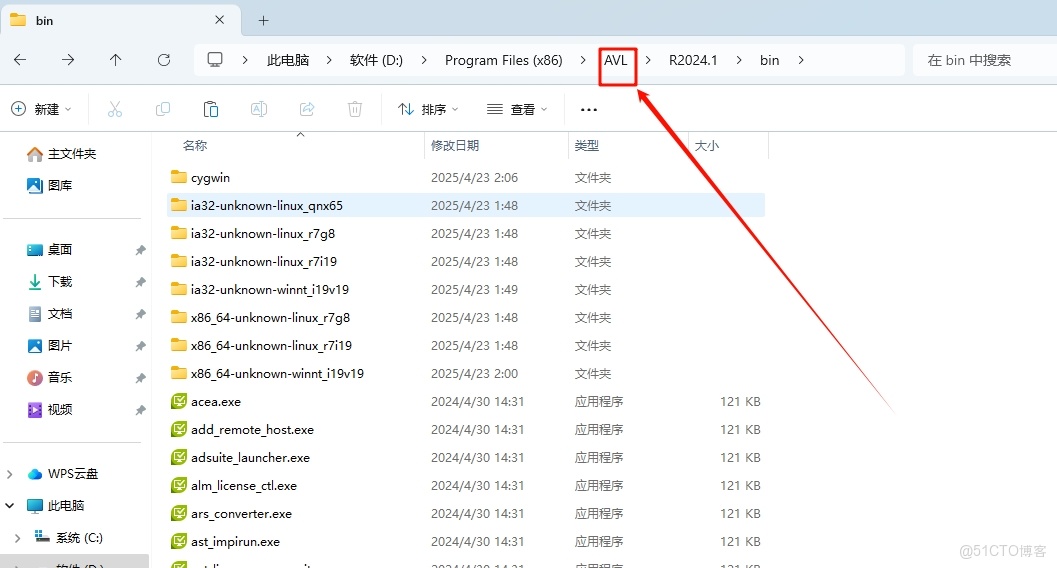Sort by 修改日期 column header

(x=455, y=146)
